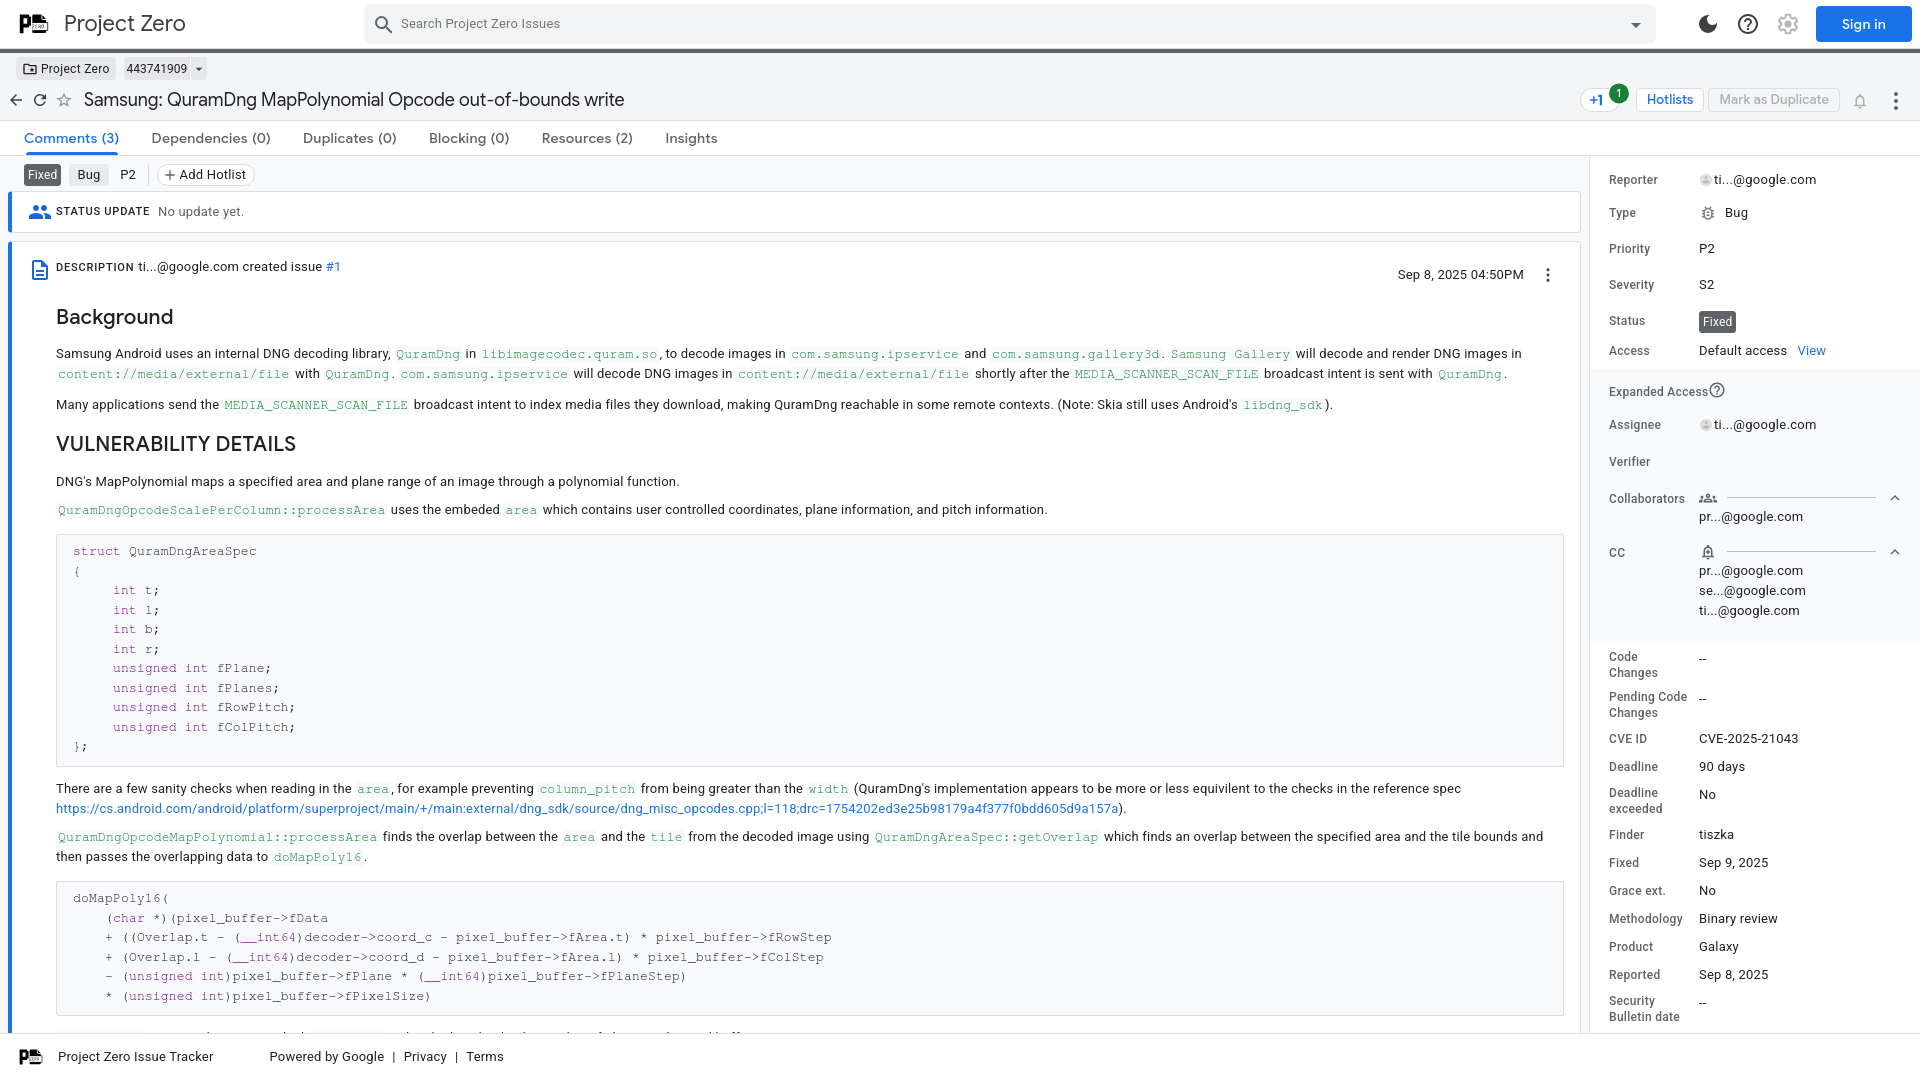The image size is (1920, 1080).
Task: Open the help icon in the top bar
Action: tap(1748, 23)
